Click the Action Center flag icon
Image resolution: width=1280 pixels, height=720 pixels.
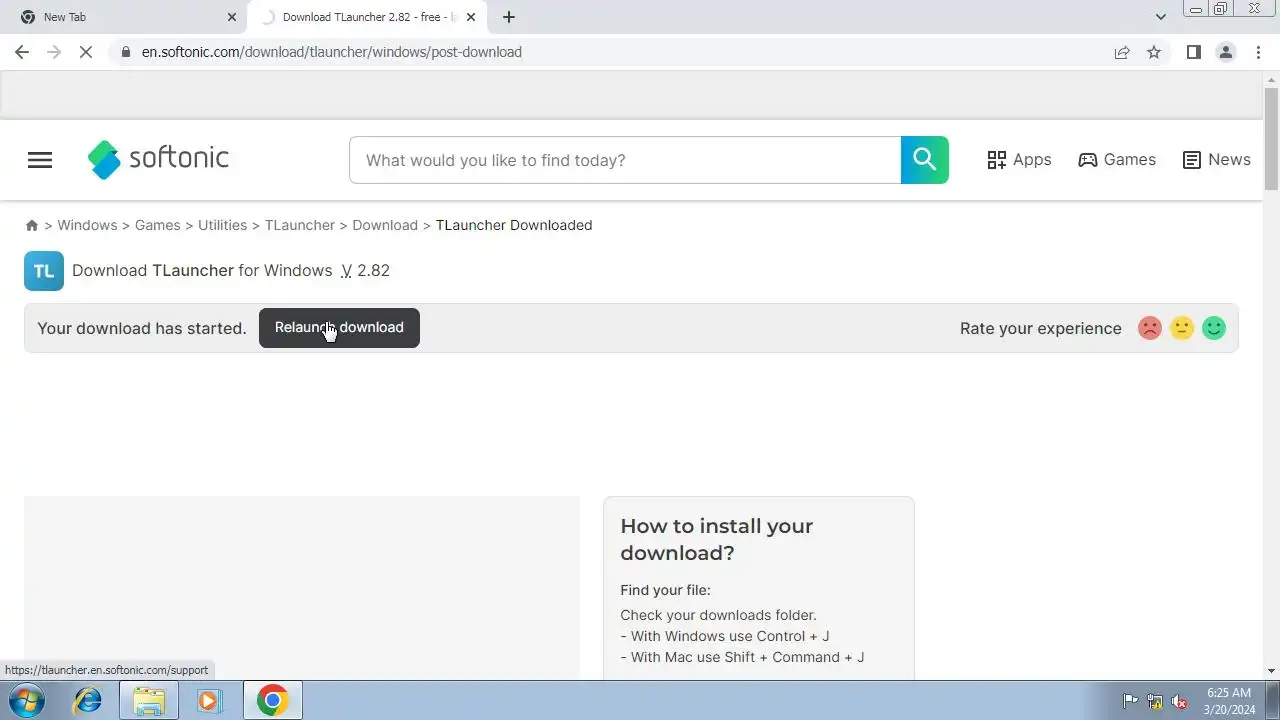(x=1130, y=702)
